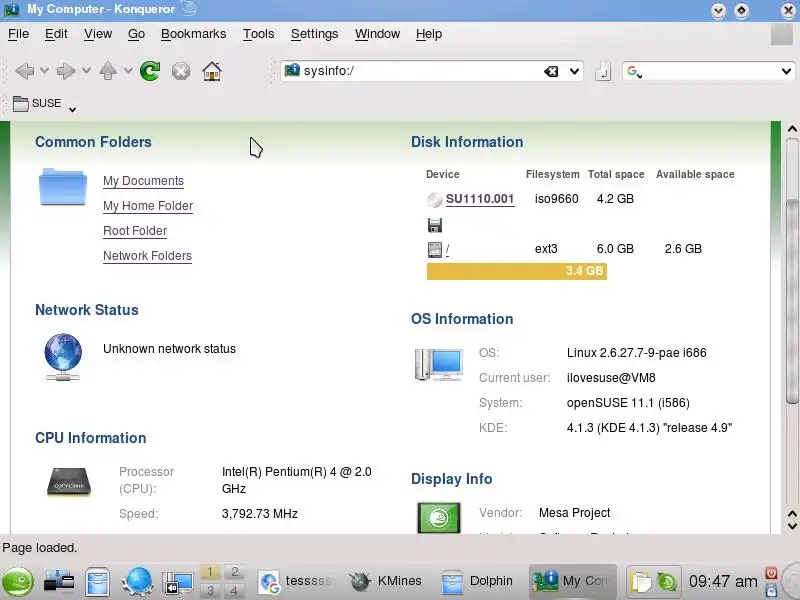This screenshot has width=800, height=600.
Task: Launch the web browser globe in panel
Action: (137, 582)
